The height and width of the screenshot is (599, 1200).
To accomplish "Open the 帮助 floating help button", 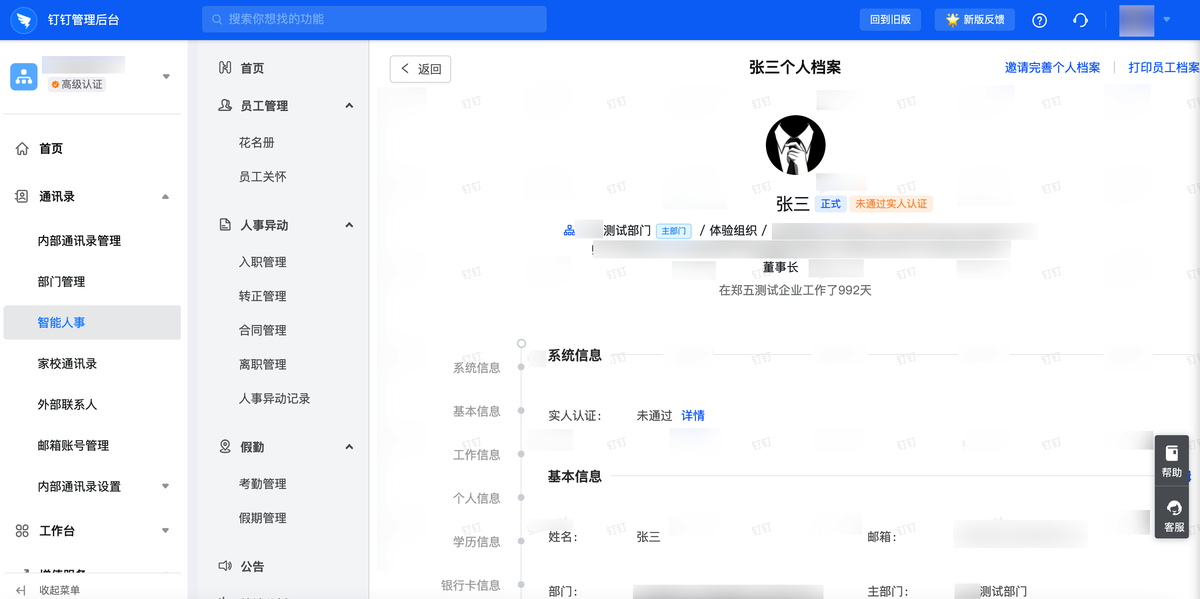I will (x=1172, y=461).
